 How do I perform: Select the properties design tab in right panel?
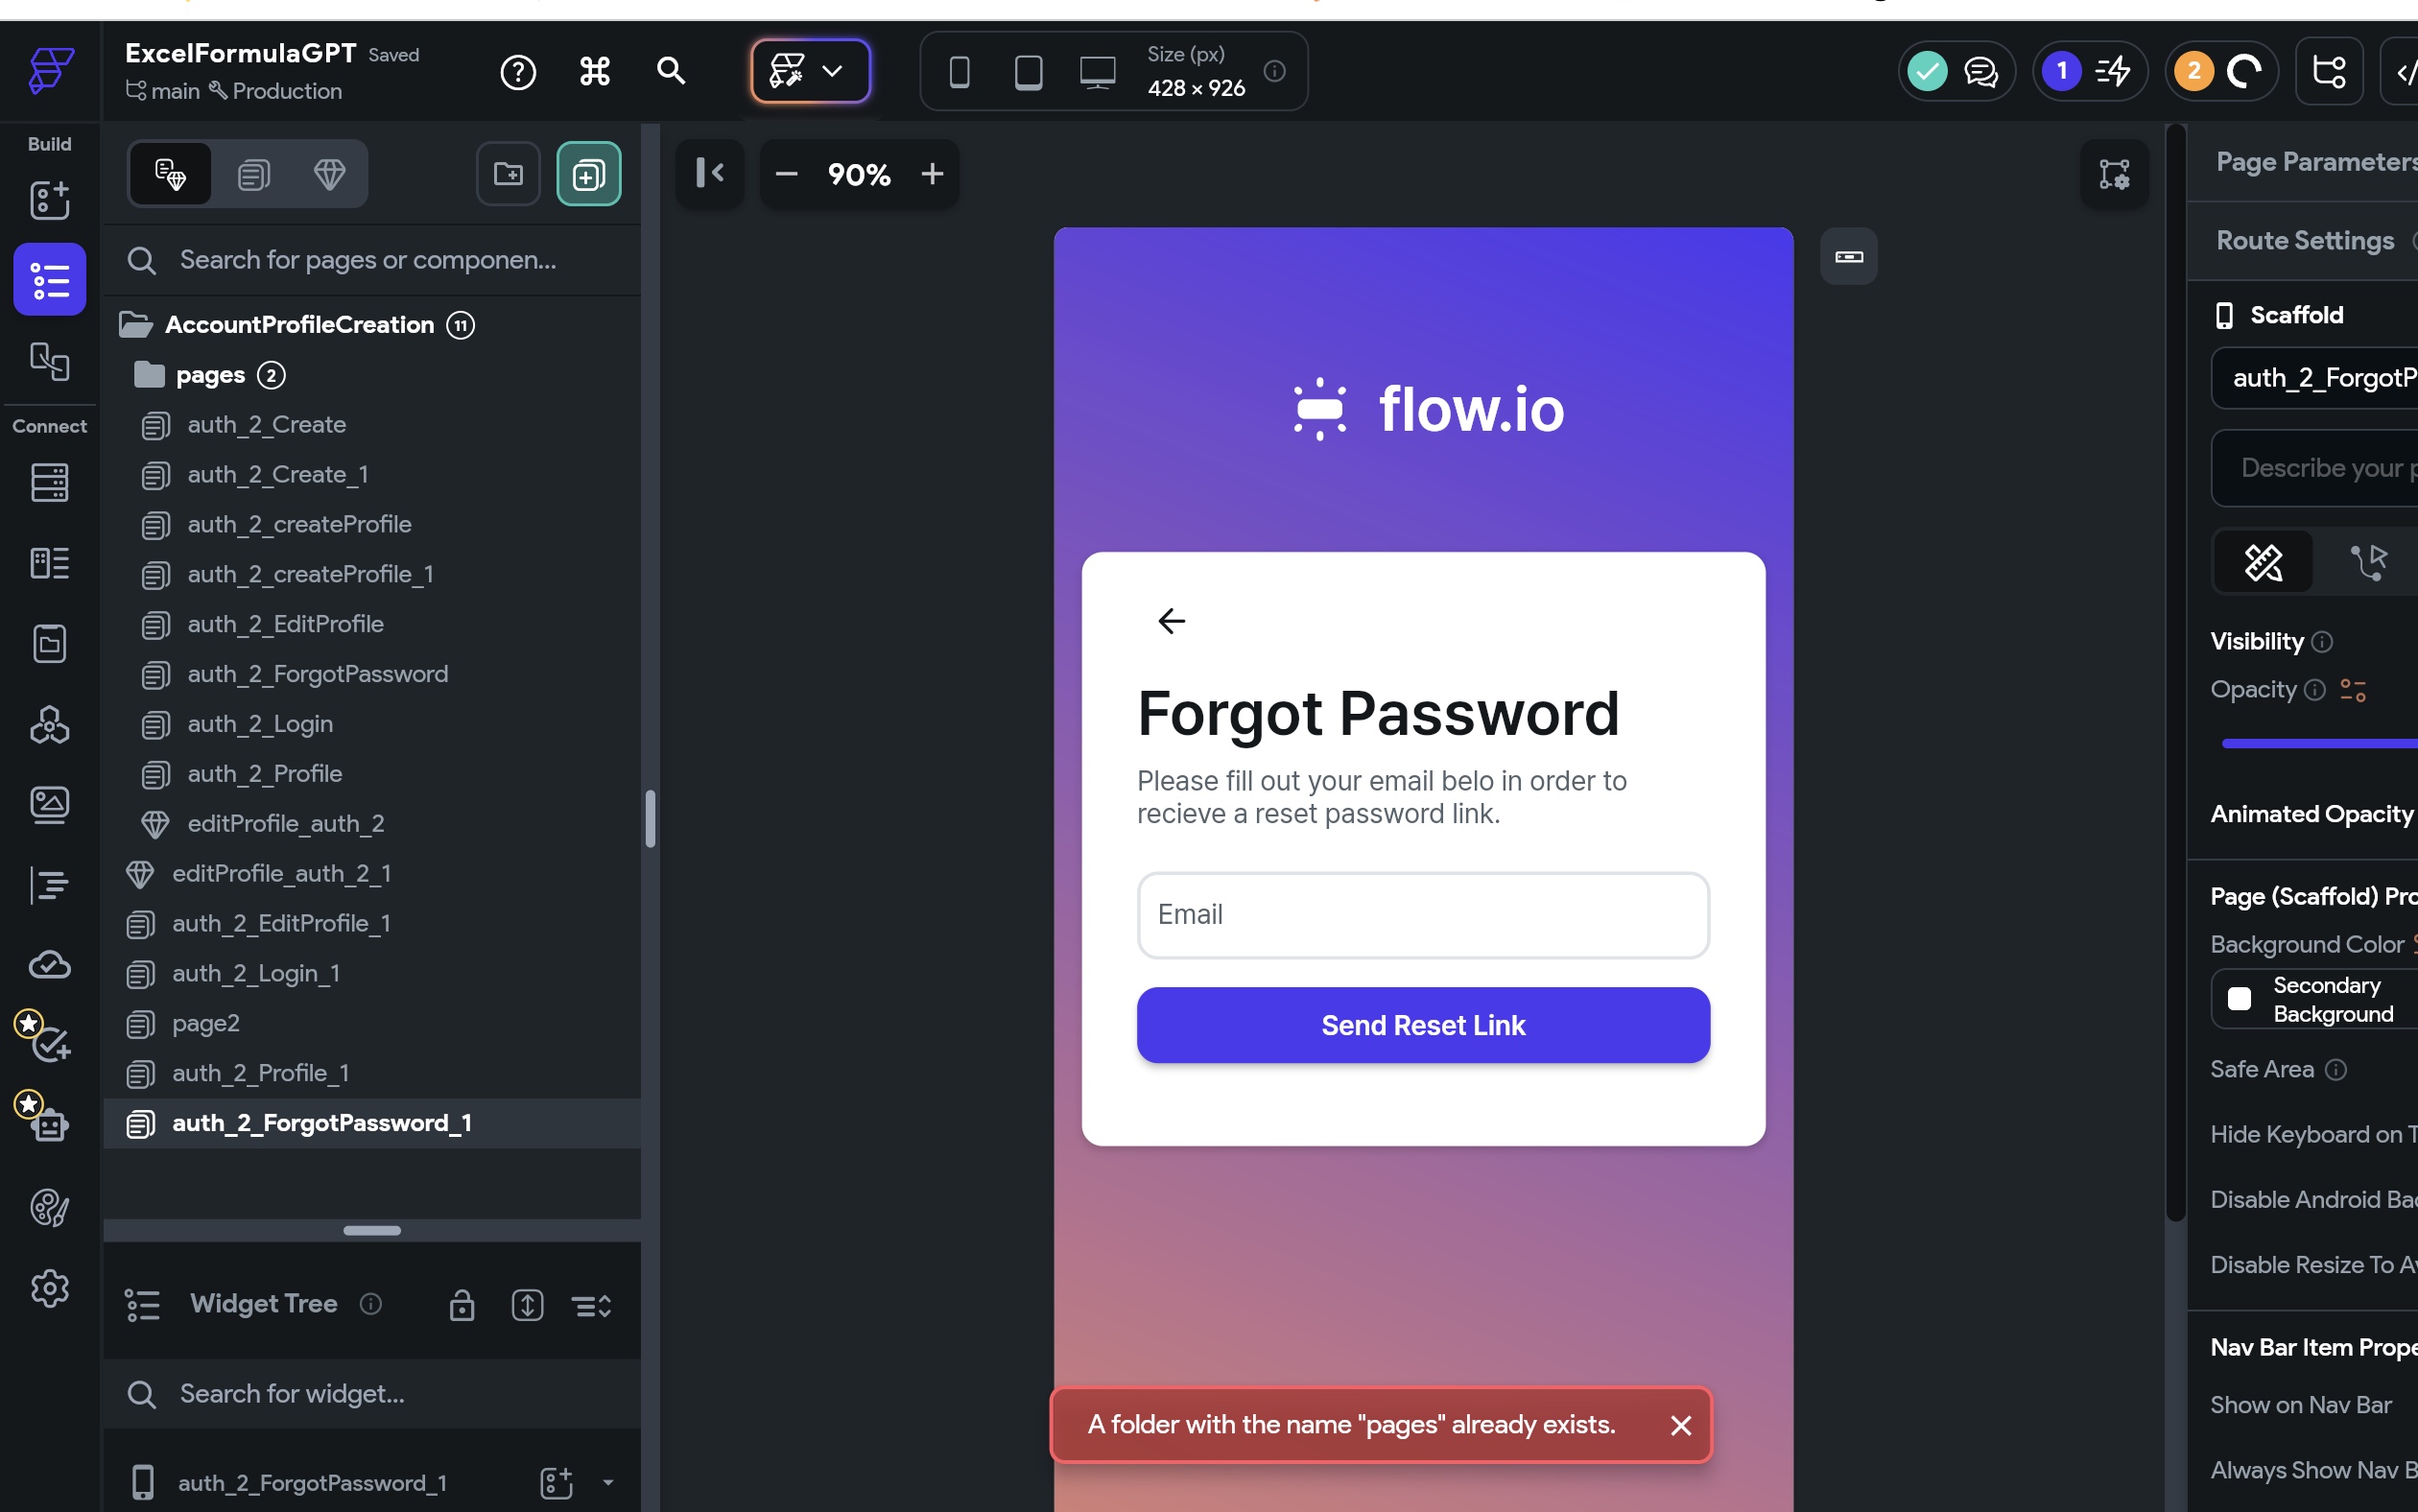[2264, 562]
